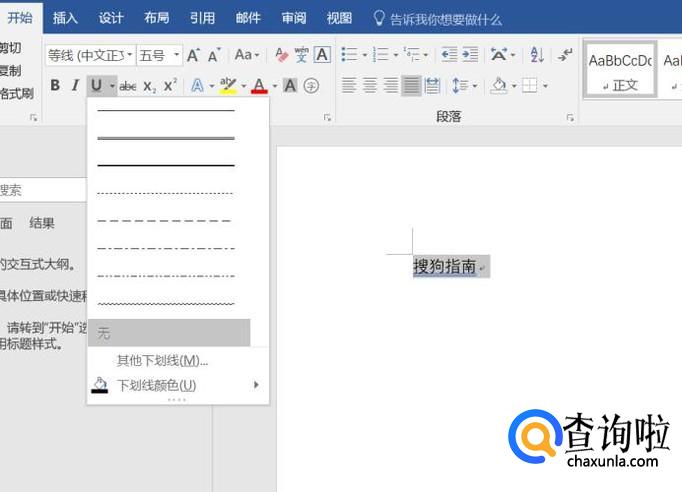Open line spacing options
682x492 pixels.
[460, 85]
